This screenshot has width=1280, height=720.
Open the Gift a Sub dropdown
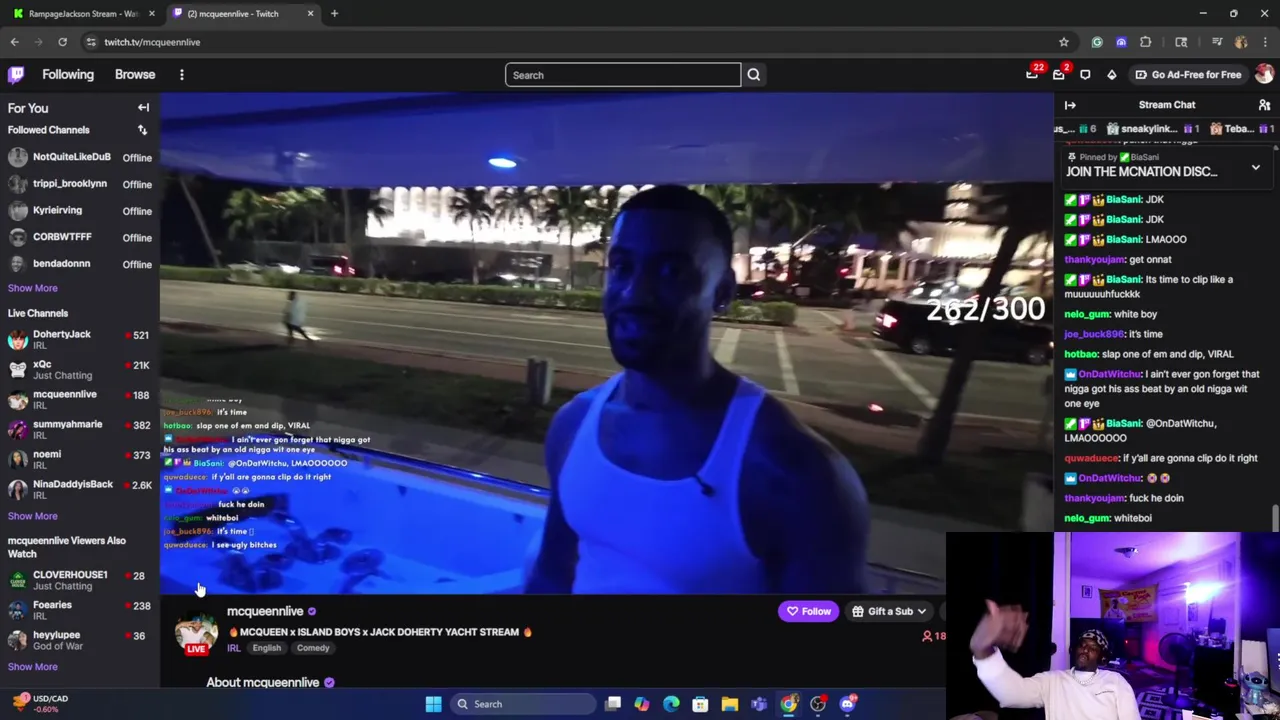coord(889,611)
